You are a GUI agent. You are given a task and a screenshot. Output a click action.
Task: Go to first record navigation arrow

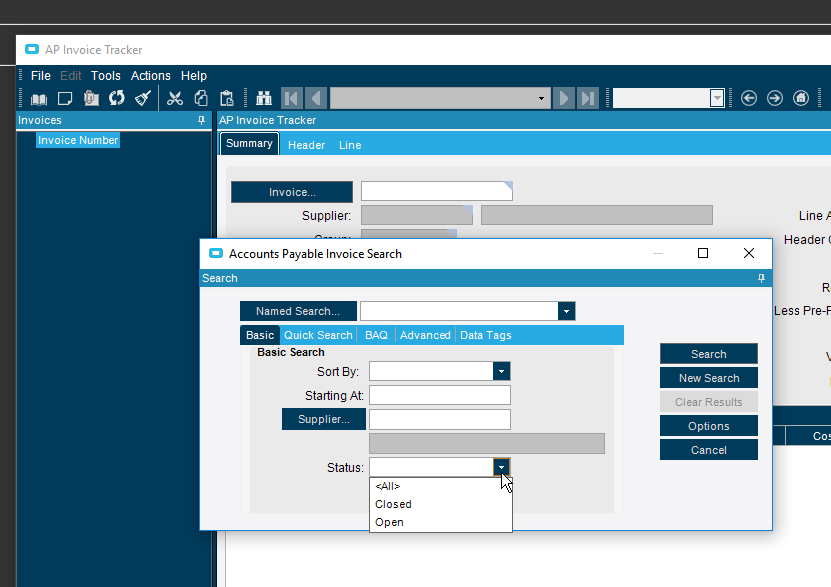pyautogui.click(x=291, y=98)
